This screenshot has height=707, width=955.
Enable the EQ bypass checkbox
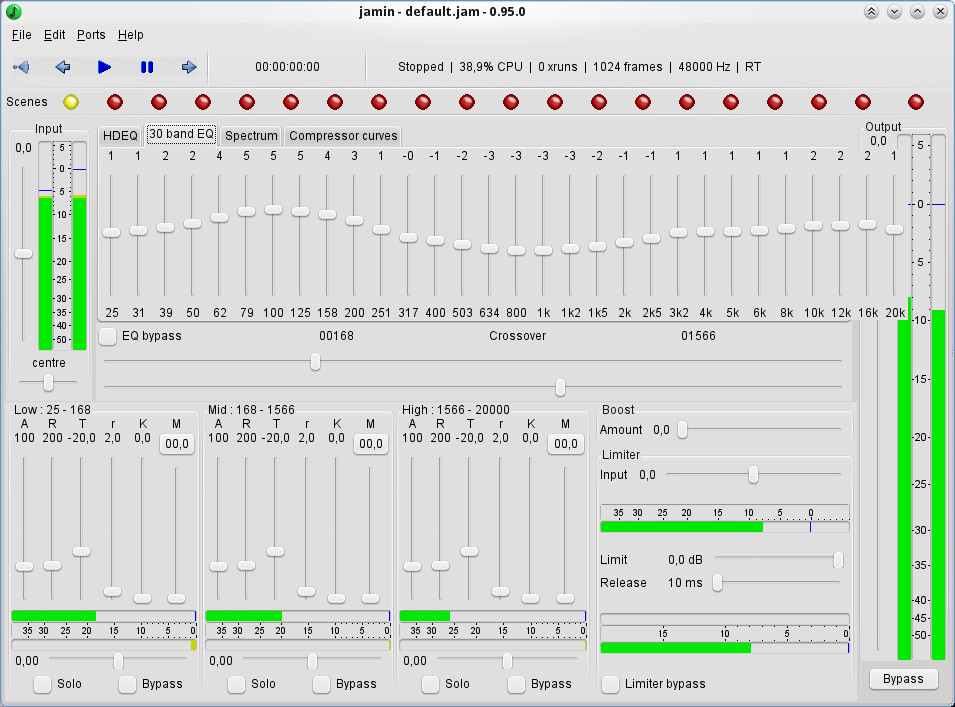pos(108,336)
